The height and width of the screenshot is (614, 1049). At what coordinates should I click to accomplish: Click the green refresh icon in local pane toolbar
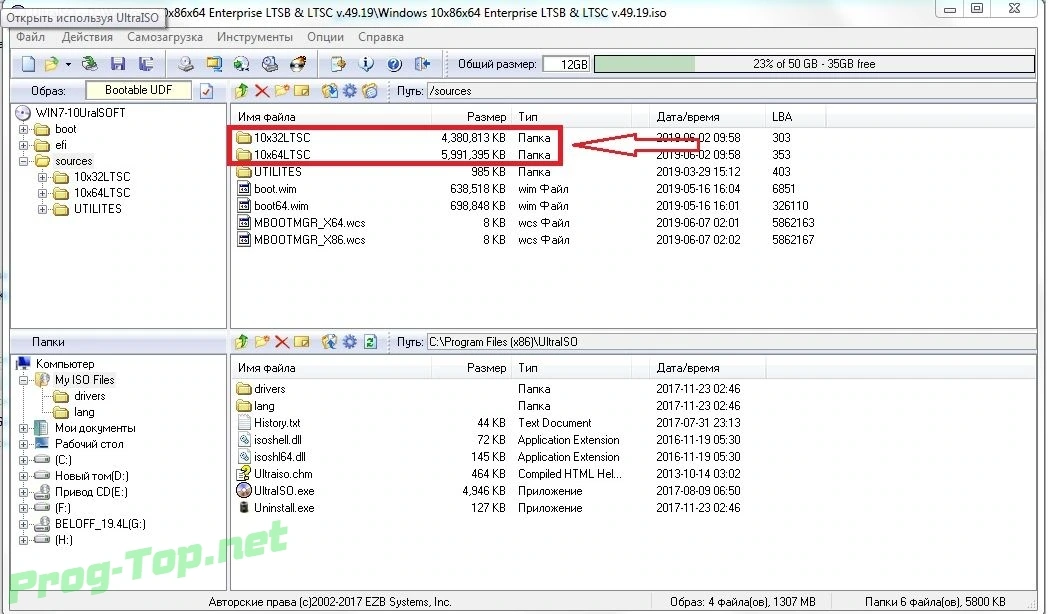pos(371,342)
